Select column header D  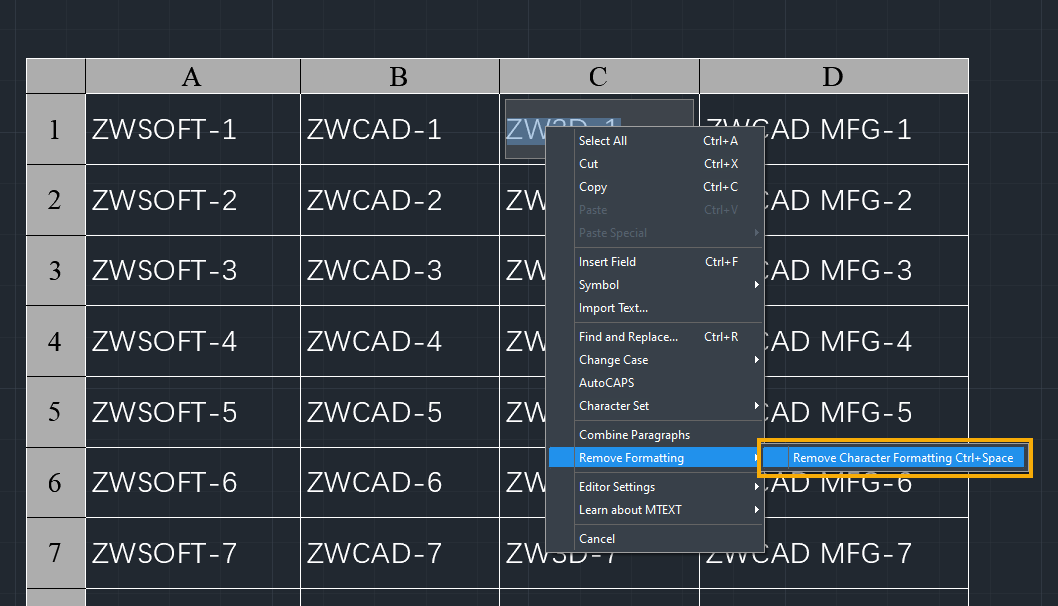tap(834, 76)
